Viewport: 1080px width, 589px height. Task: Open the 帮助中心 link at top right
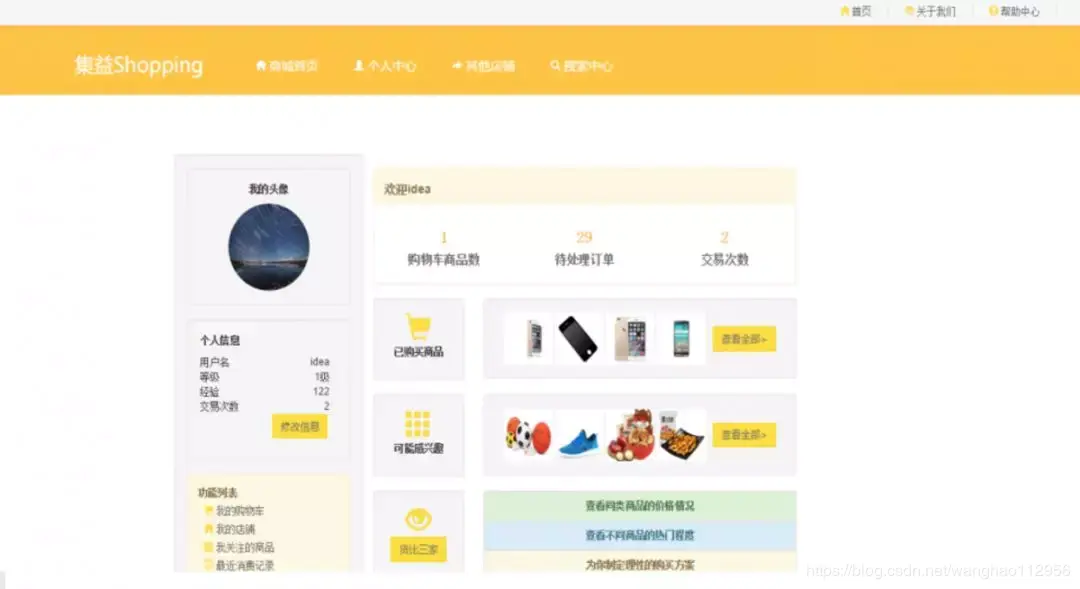tap(1015, 11)
